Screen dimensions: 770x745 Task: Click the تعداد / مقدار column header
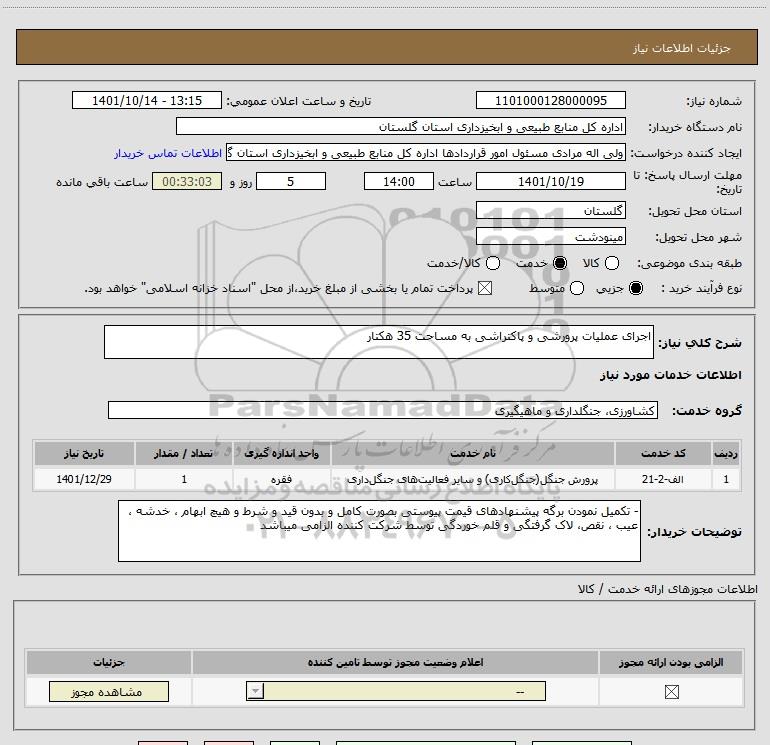coord(184,453)
